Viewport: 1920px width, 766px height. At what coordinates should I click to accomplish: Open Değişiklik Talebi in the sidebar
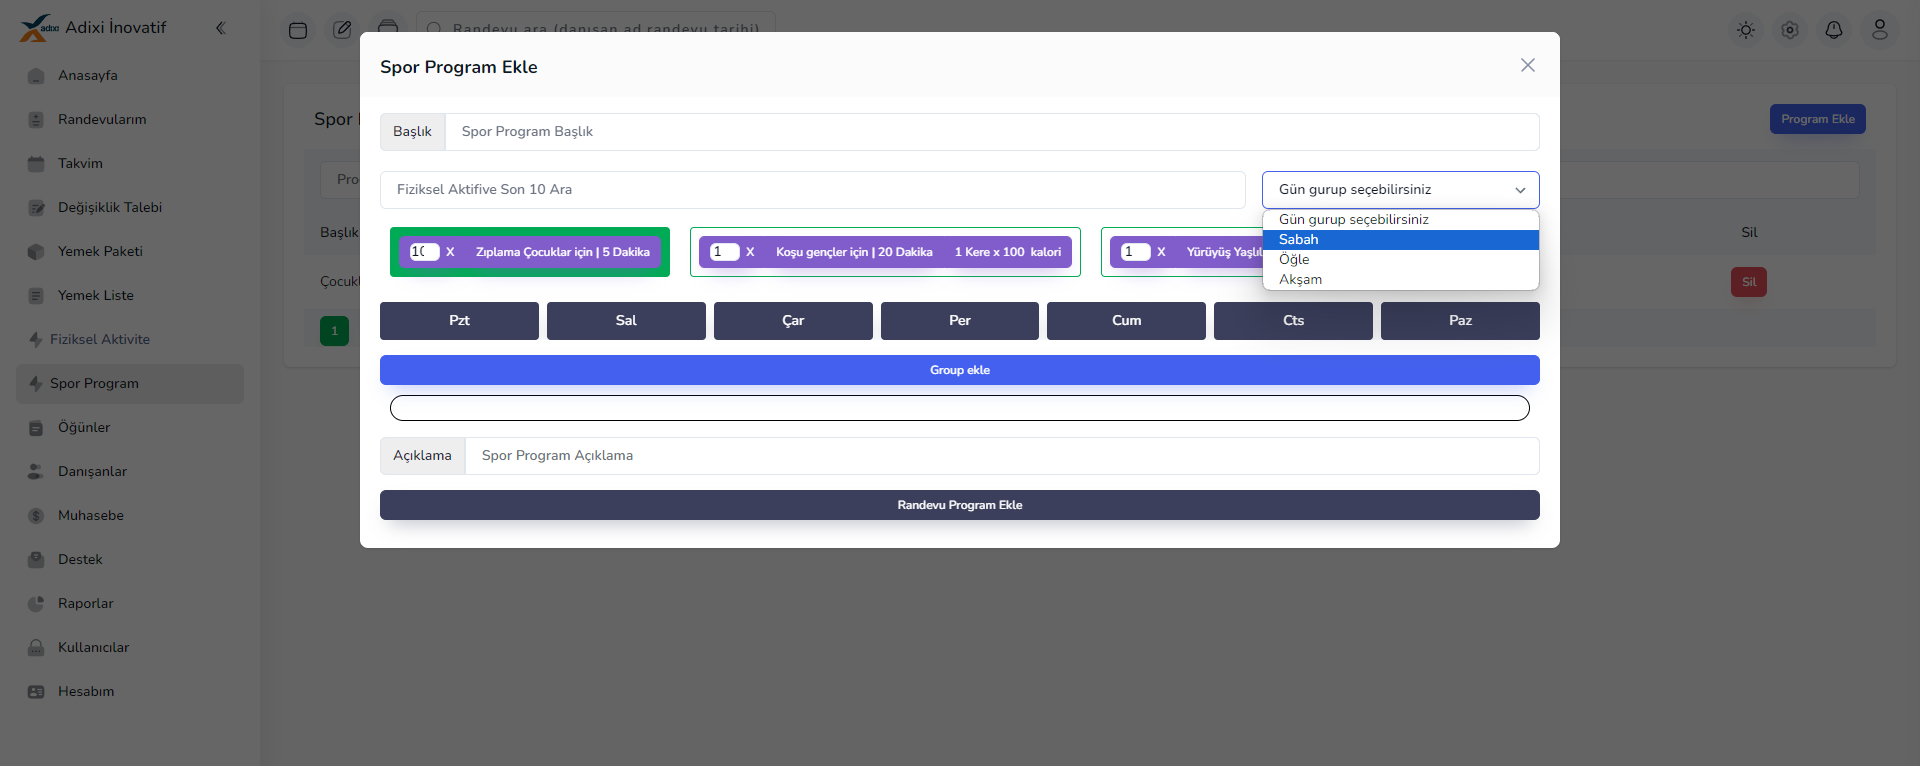[130, 208]
